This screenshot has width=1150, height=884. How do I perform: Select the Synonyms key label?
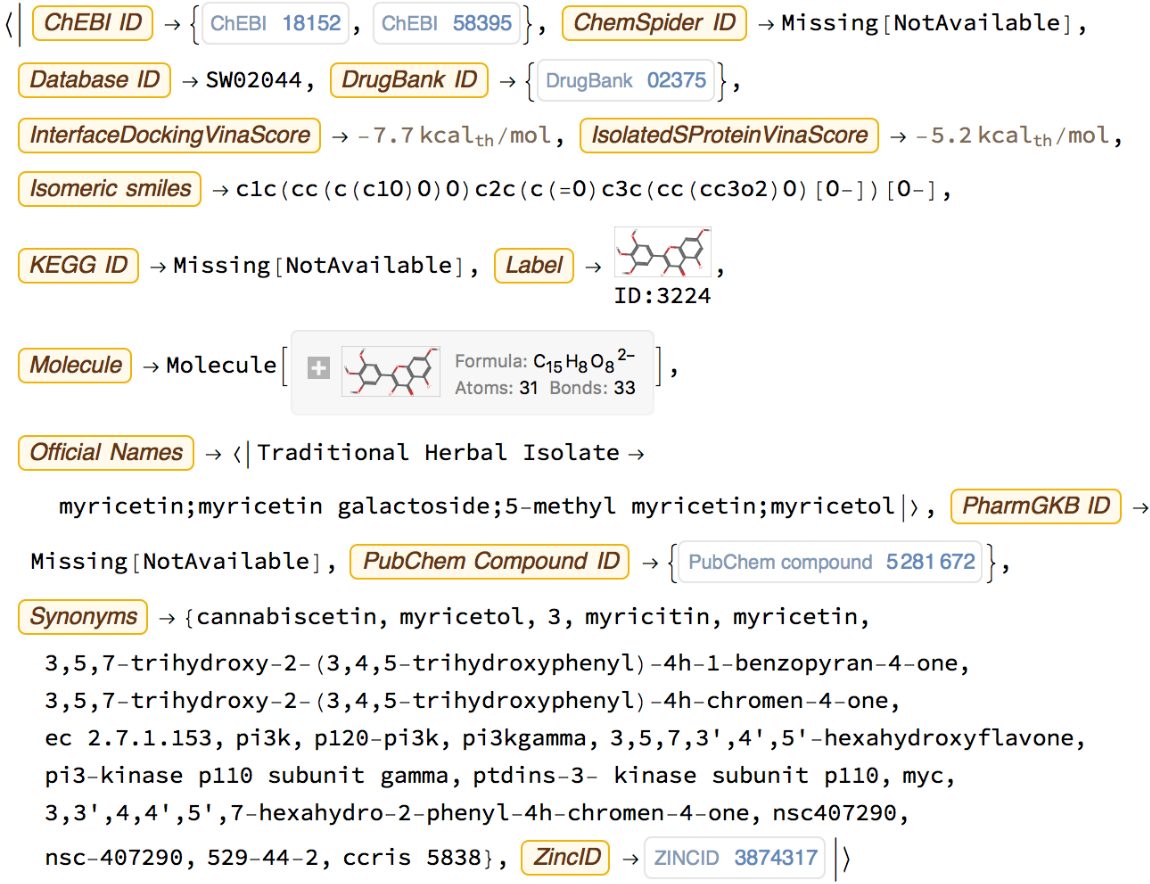83,616
